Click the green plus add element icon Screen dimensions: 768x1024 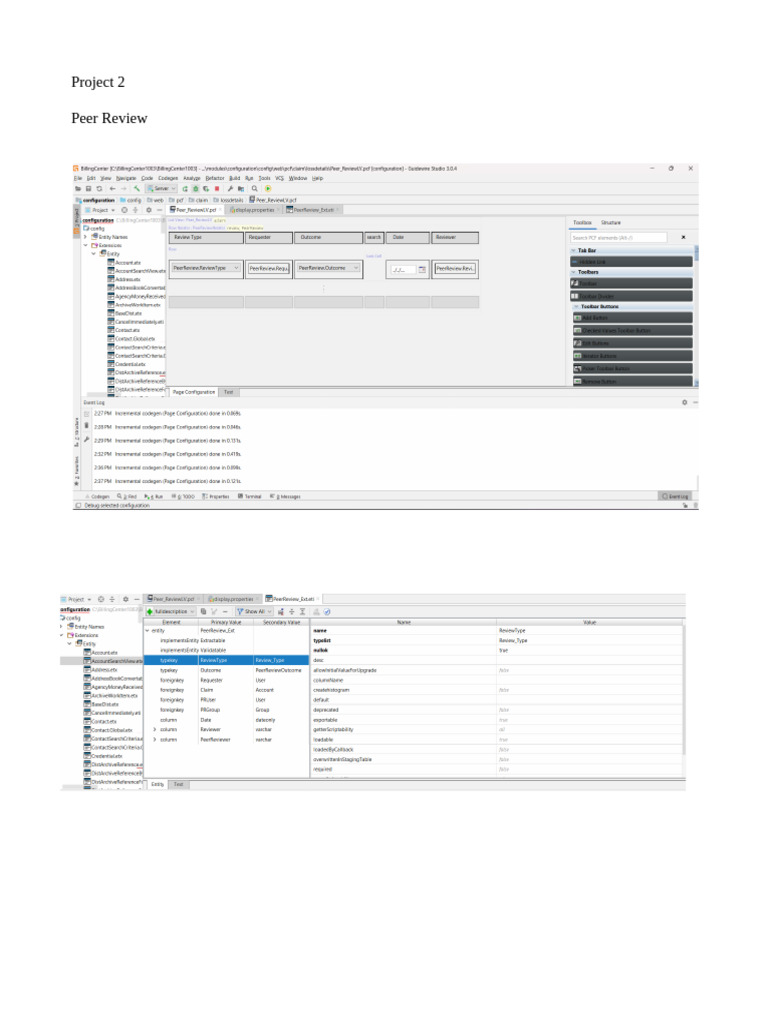150,612
